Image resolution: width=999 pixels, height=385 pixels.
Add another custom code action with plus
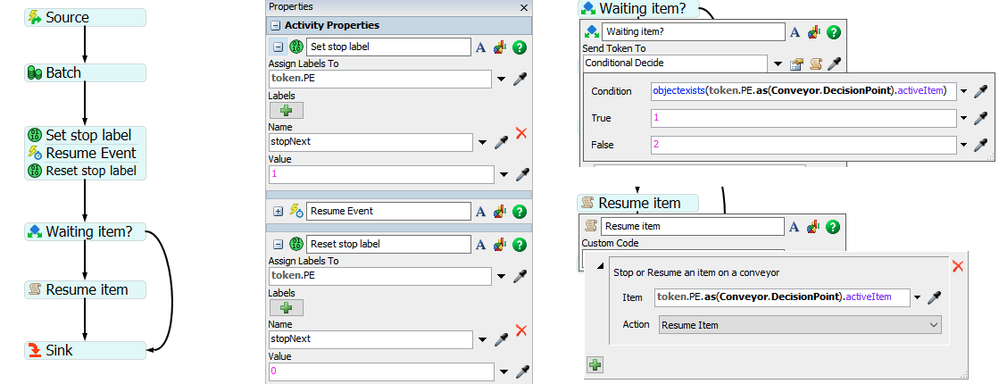[594, 365]
